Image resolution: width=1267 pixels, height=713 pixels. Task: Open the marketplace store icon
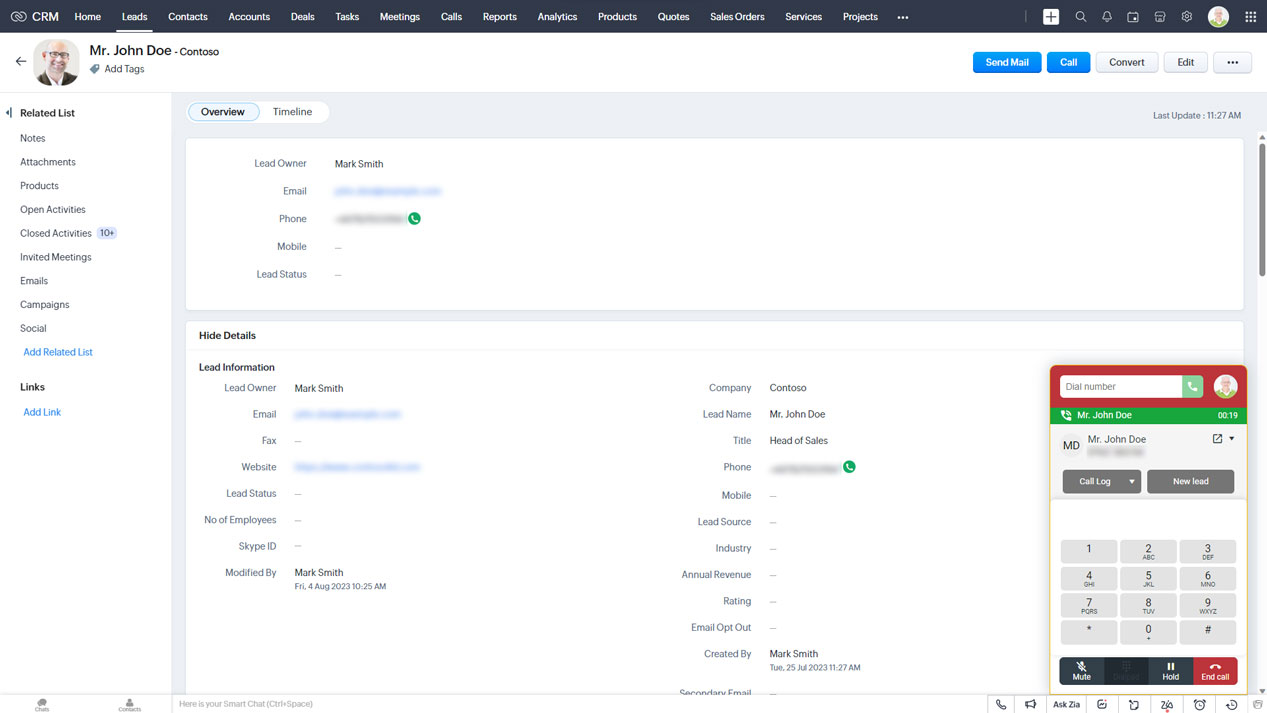[x=1160, y=17]
